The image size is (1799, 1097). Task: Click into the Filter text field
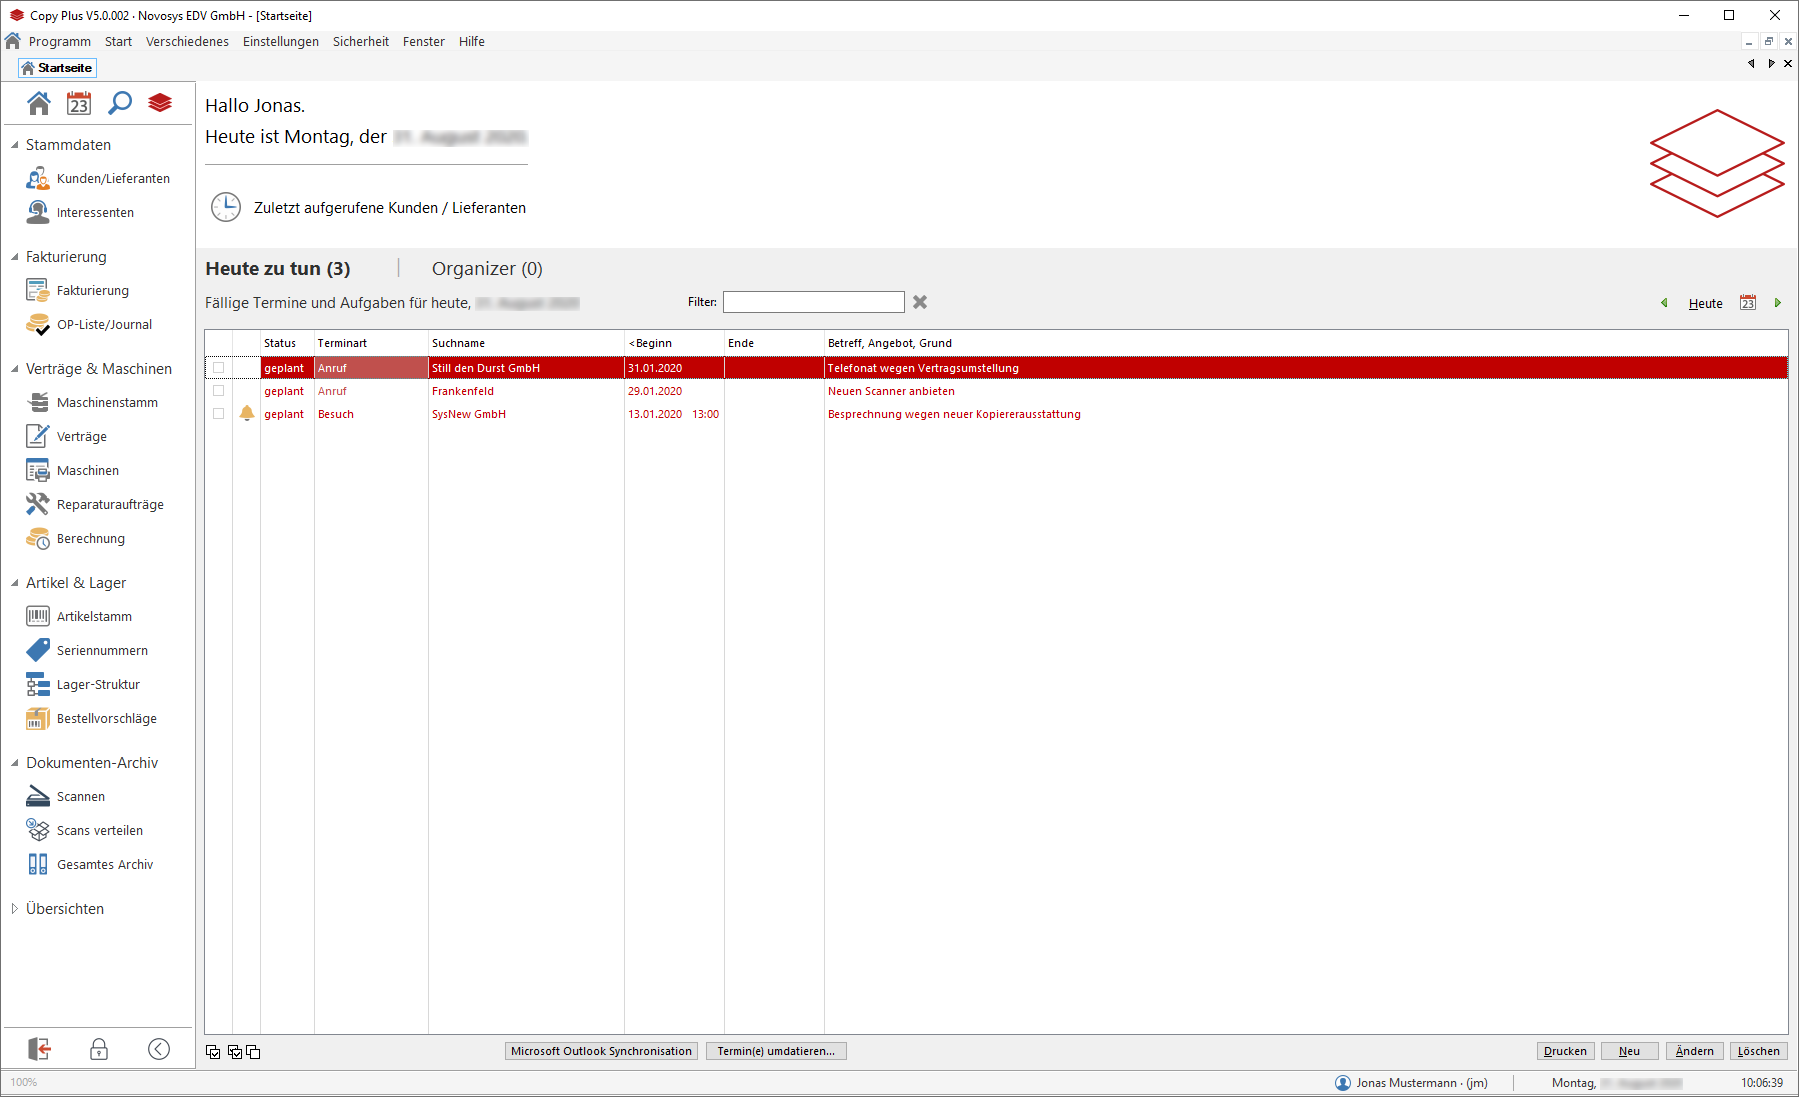(x=813, y=302)
